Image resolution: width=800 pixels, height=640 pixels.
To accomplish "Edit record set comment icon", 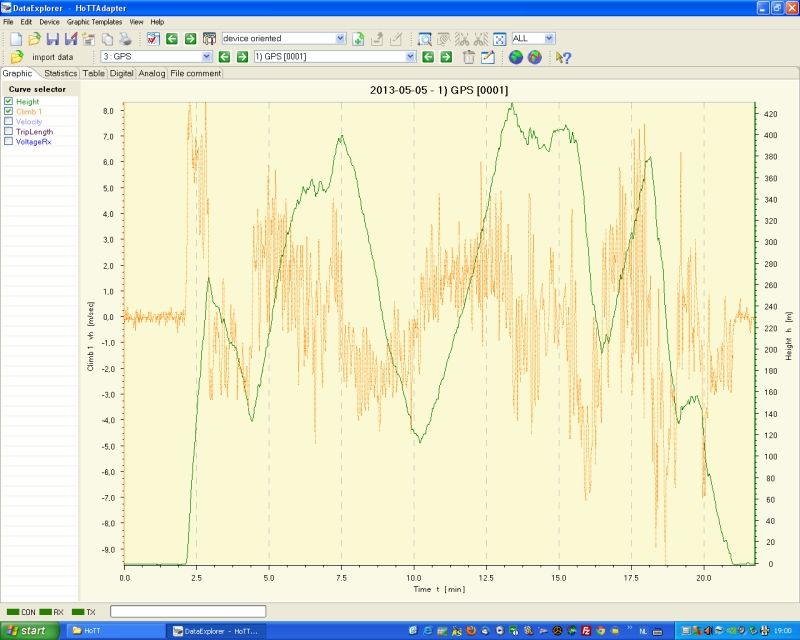I will [488, 57].
